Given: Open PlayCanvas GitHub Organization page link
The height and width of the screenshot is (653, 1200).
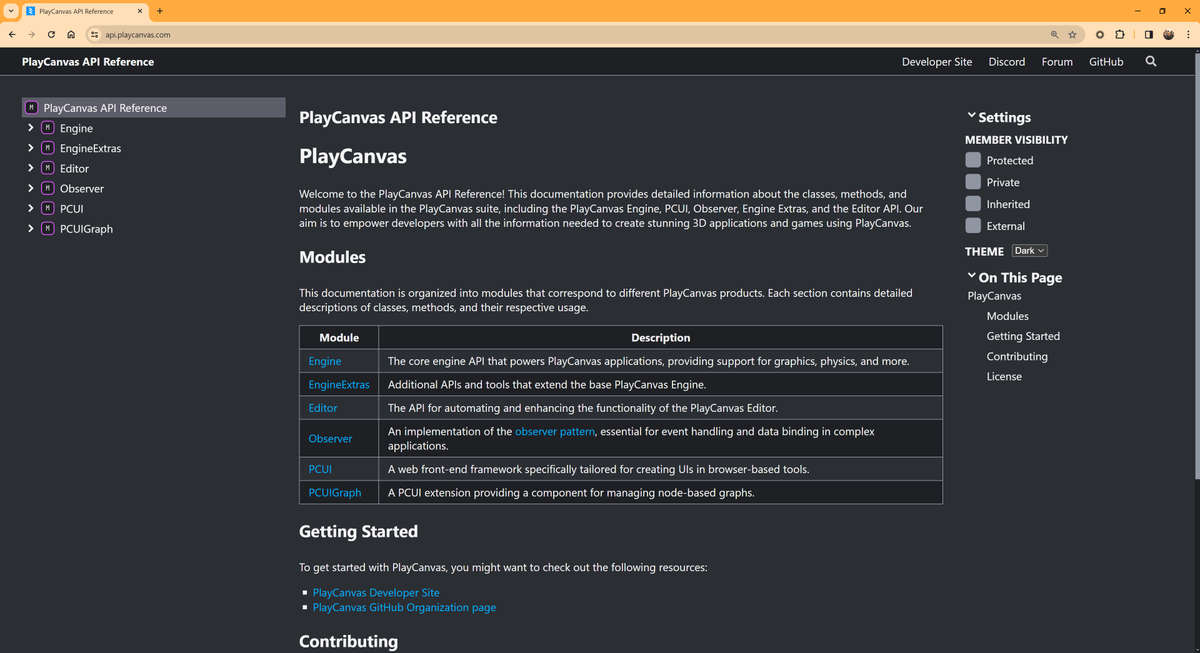Looking at the screenshot, I should 404,607.
